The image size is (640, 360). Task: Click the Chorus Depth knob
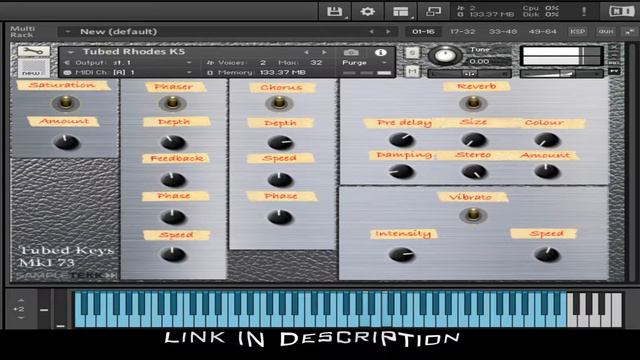280,142
